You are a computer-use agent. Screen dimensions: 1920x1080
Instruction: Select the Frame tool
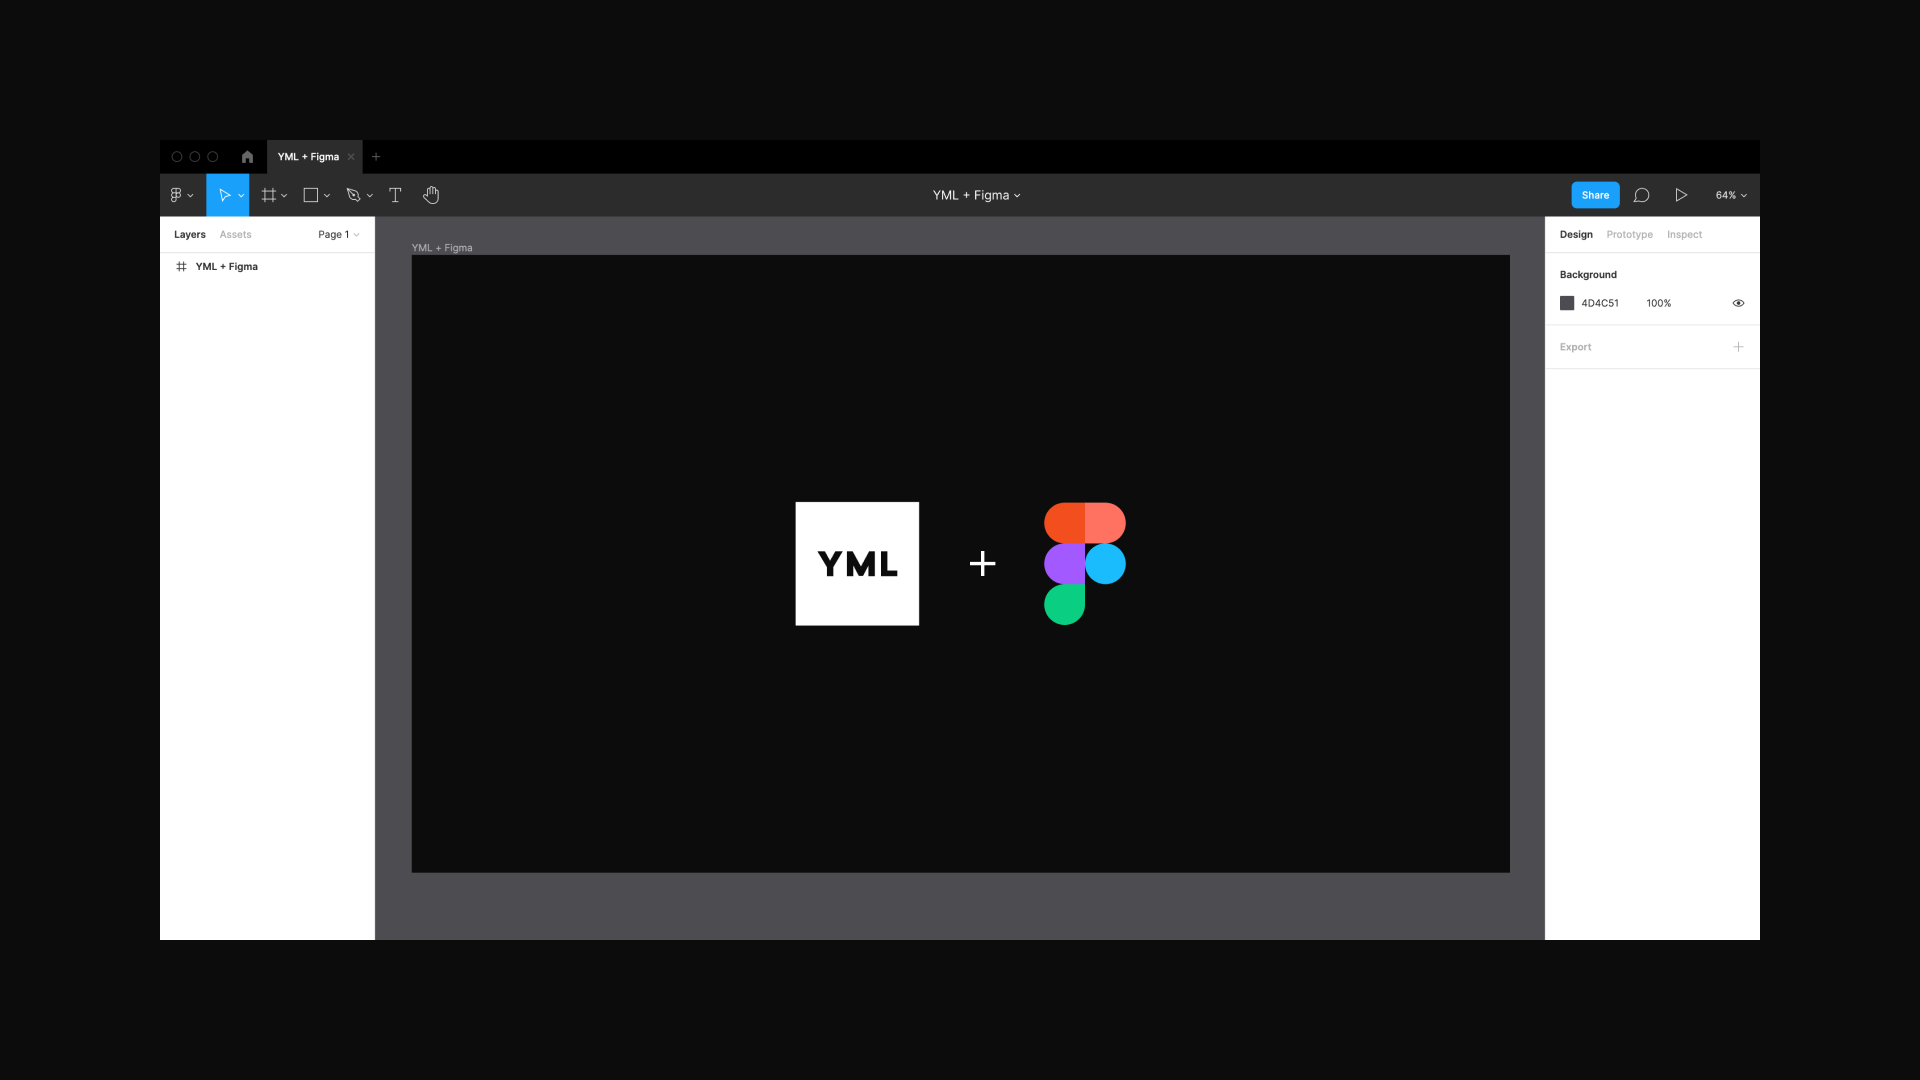[268, 195]
